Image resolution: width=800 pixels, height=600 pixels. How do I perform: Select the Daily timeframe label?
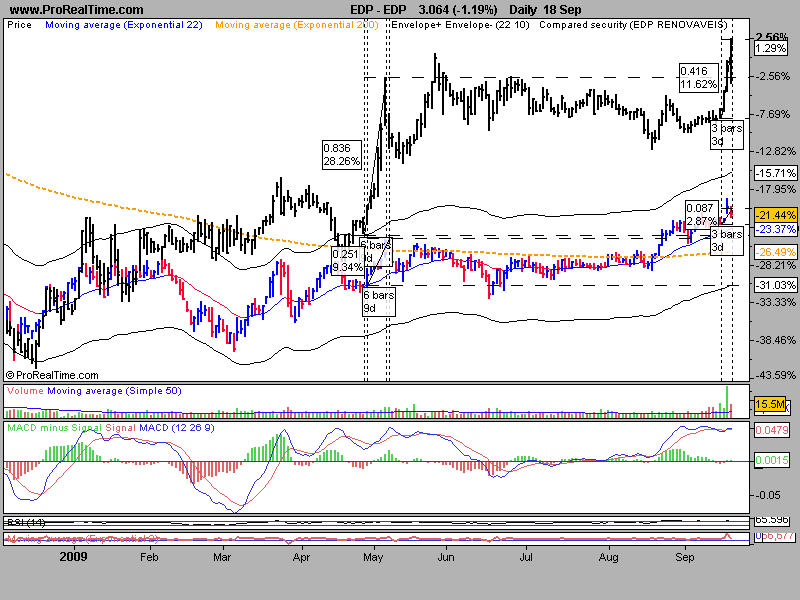click(x=522, y=10)
